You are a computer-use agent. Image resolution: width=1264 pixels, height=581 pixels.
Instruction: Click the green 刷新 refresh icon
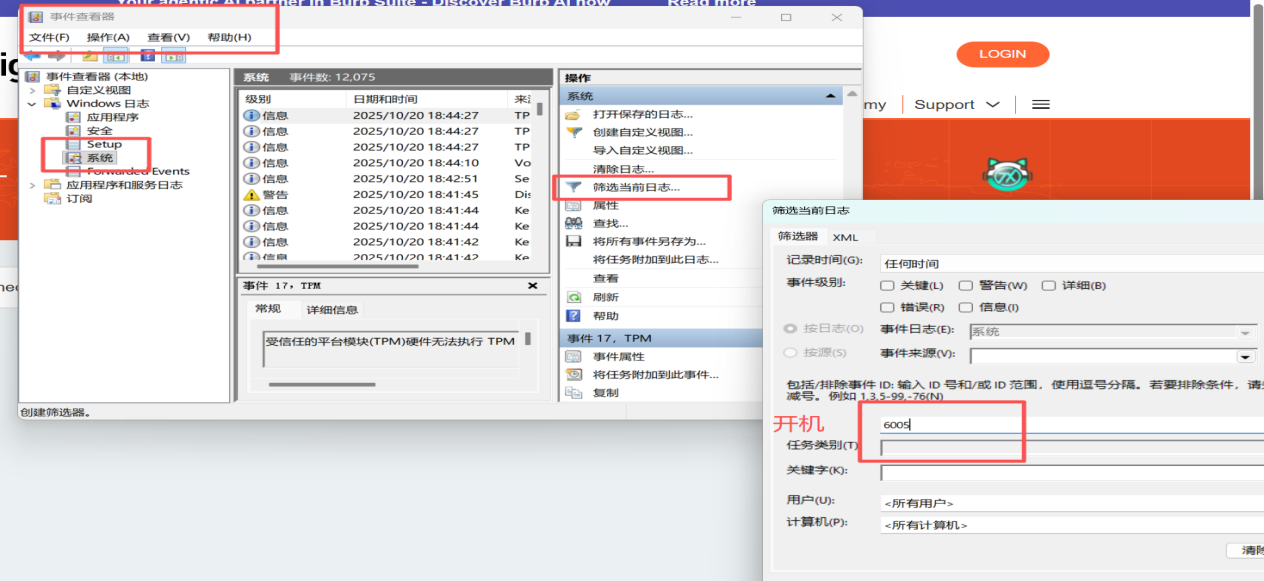coord(574,297)
